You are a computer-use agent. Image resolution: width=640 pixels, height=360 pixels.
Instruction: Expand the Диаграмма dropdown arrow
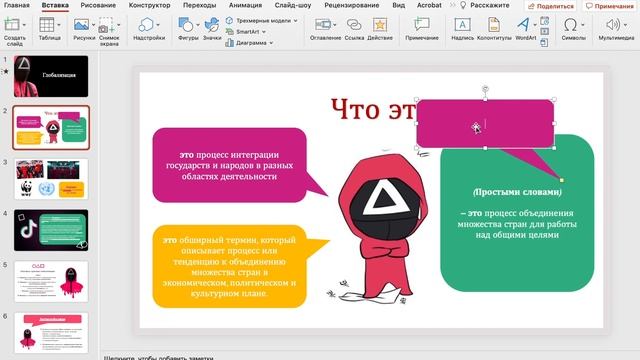coord(271,43)
